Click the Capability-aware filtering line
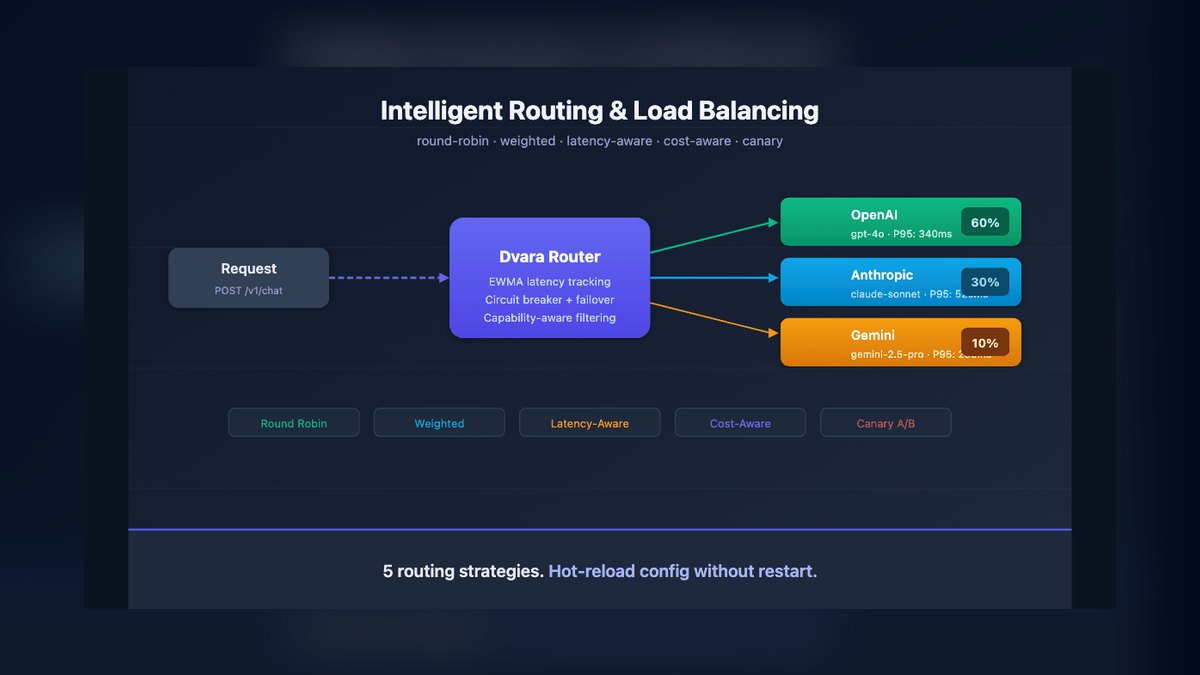Image resolution: width=1200 pixels, height=675 pixels. pos(550,318)
